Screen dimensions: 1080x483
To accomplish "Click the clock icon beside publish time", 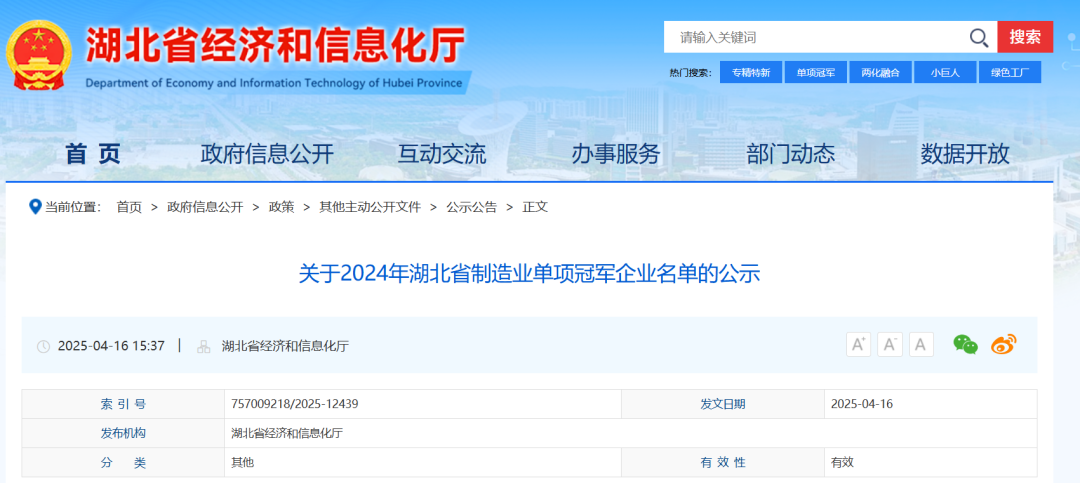I will (43, 347).
